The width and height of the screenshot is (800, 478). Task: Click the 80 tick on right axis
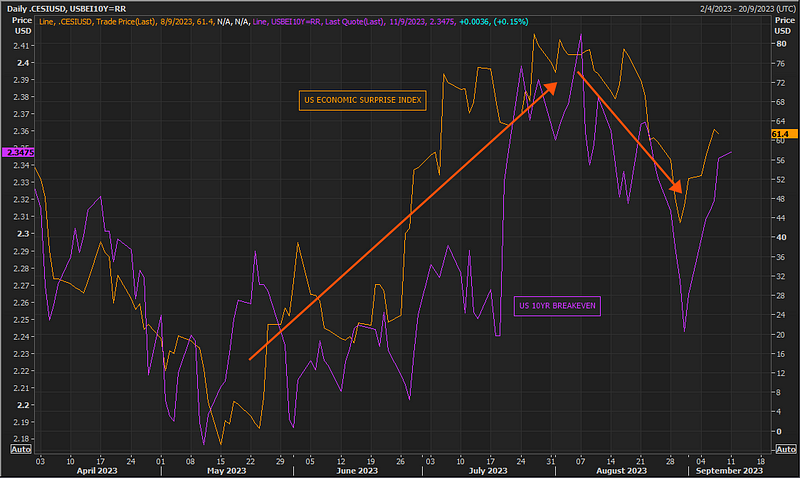(781, 44)
